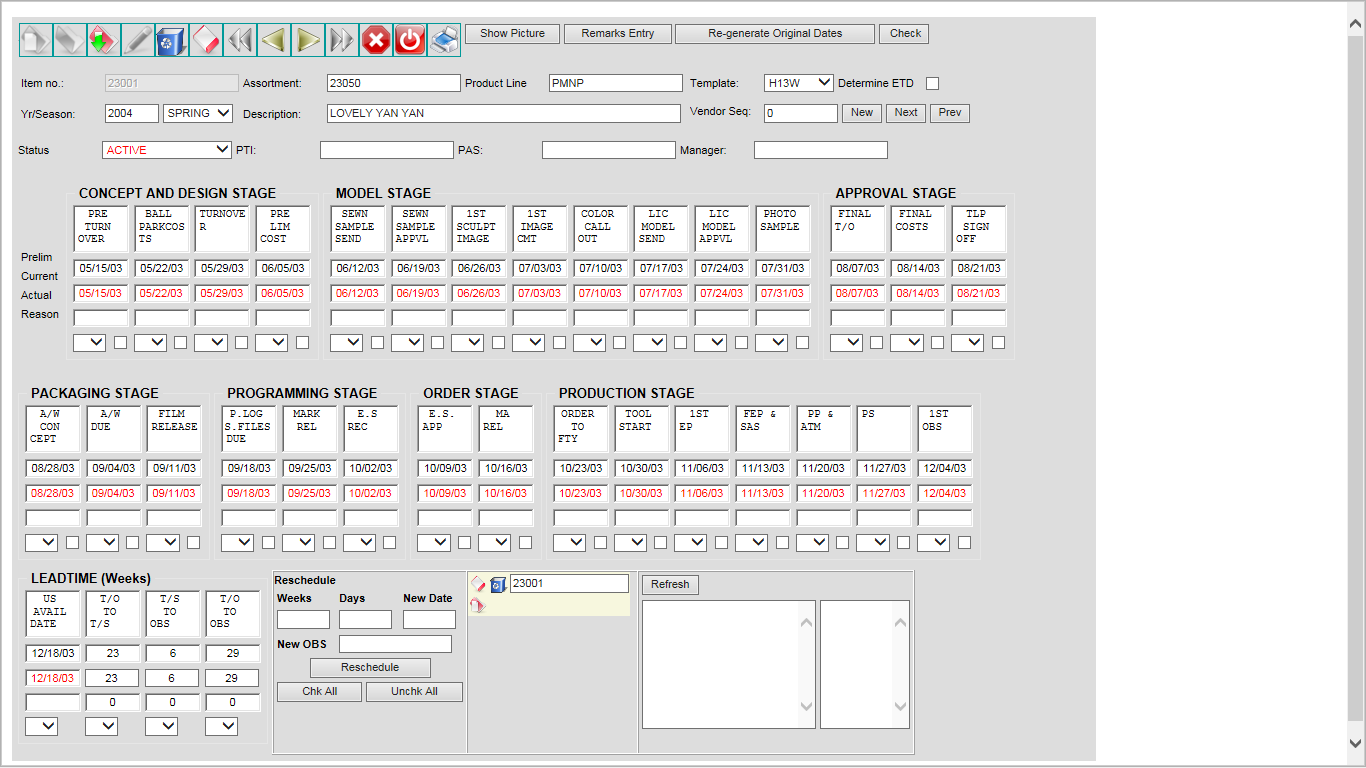
Task: Click the Reschedule New Date input box
Action: click(x=429, y=620)
